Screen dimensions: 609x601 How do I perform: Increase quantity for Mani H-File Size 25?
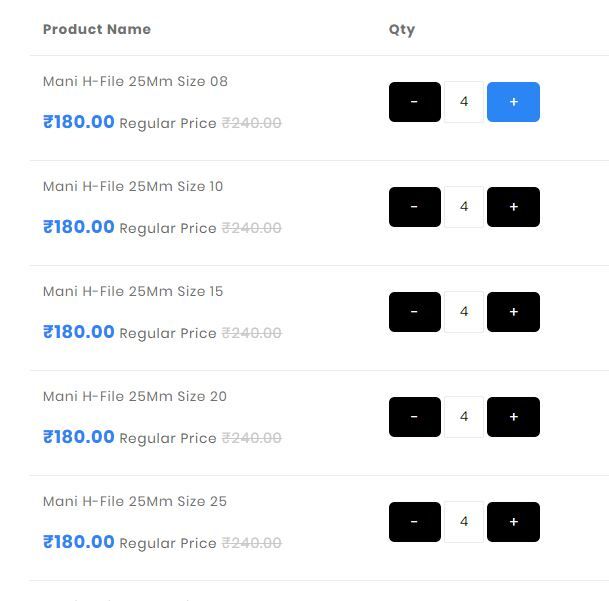513,522
